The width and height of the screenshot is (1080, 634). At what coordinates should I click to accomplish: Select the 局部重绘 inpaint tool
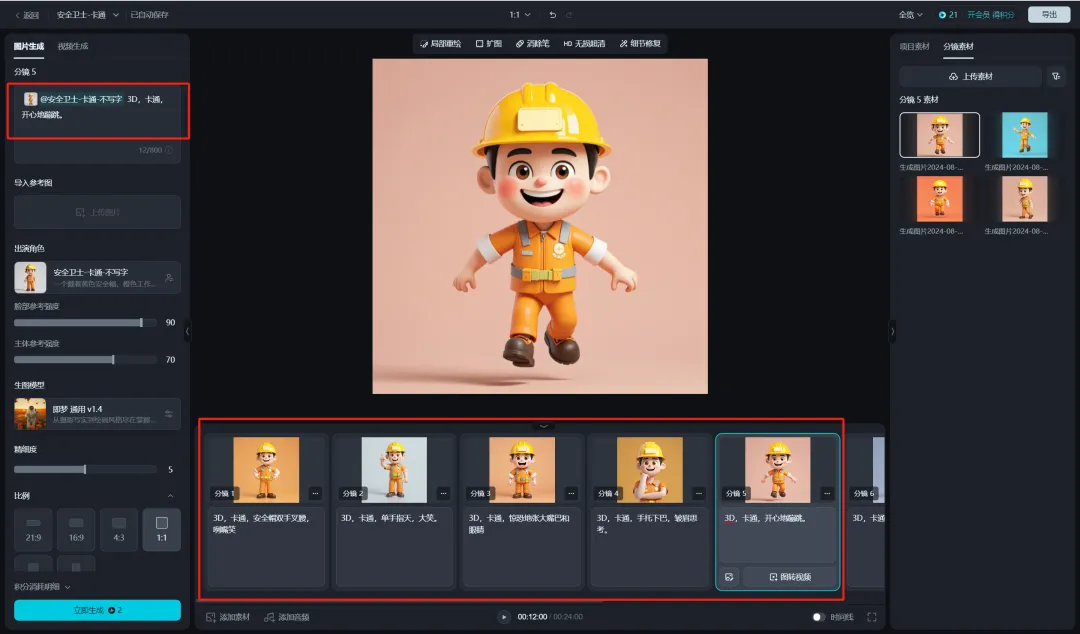coord(440,44)
